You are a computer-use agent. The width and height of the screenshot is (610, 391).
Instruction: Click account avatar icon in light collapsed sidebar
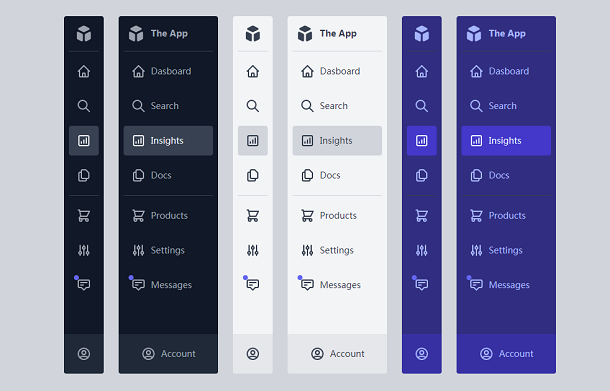[253, 354]
